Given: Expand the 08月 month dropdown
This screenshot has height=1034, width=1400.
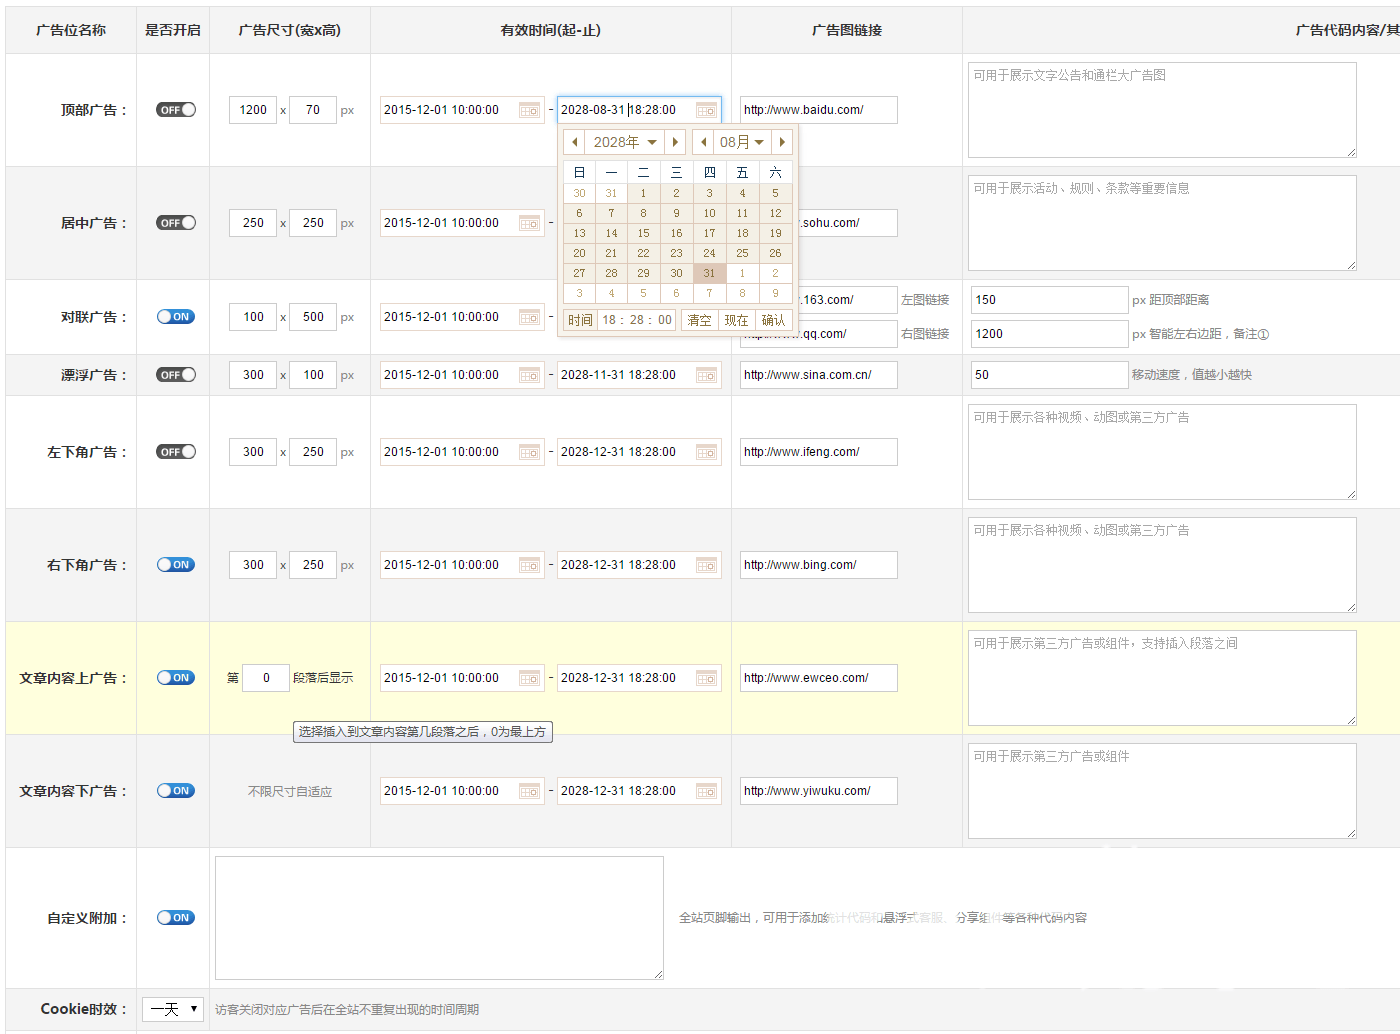Looking at the screenshot, I should [742, 142].
